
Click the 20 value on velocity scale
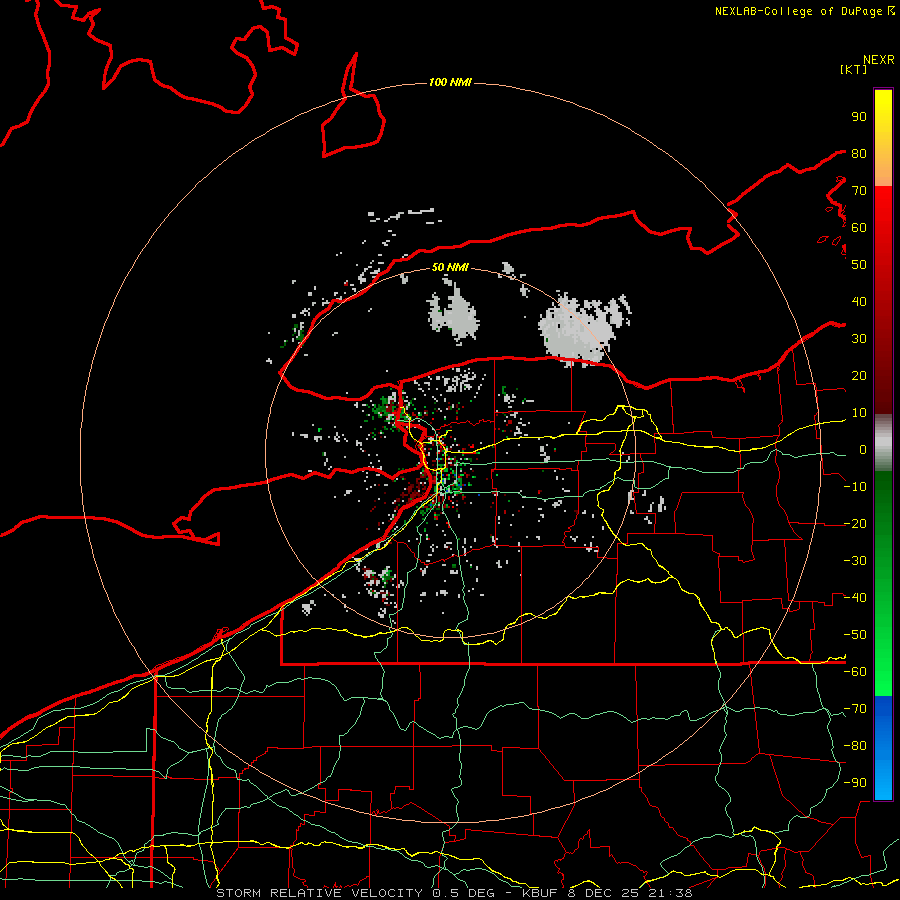[x=859, y=375]
